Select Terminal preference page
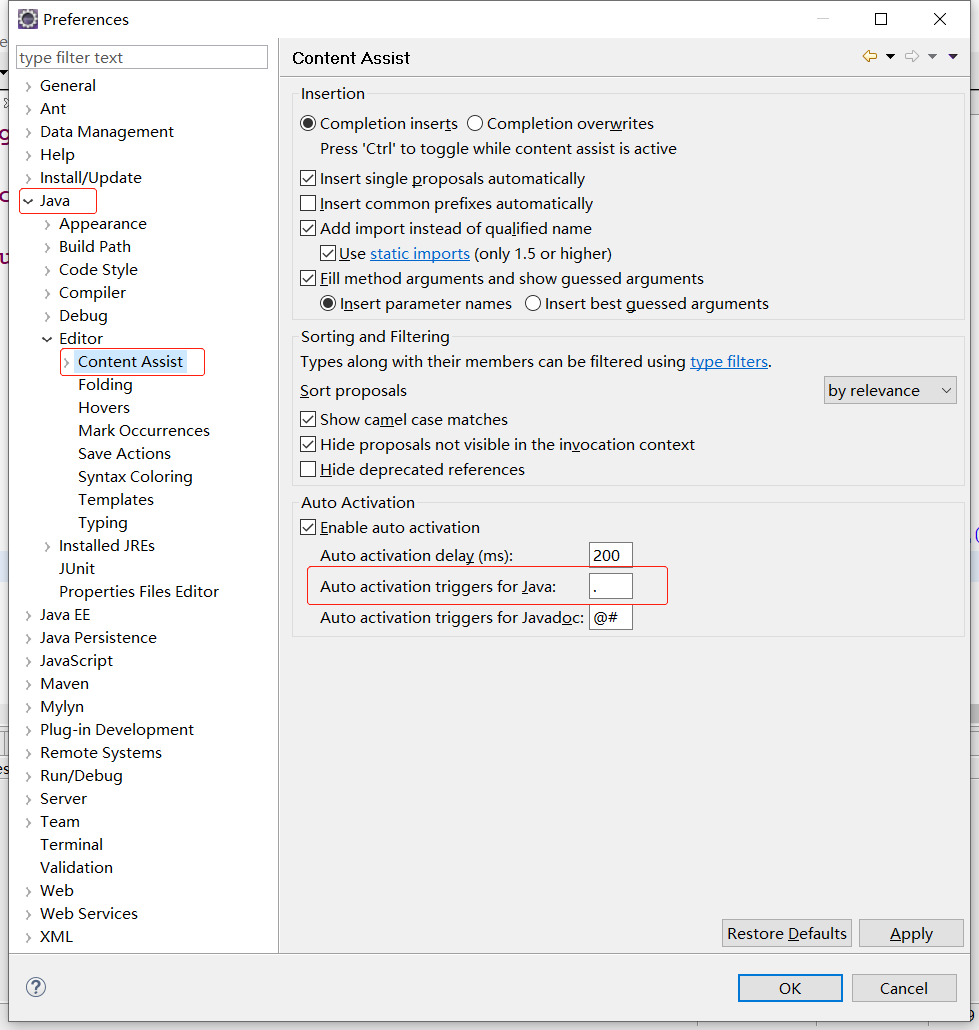 pos(71,845)
